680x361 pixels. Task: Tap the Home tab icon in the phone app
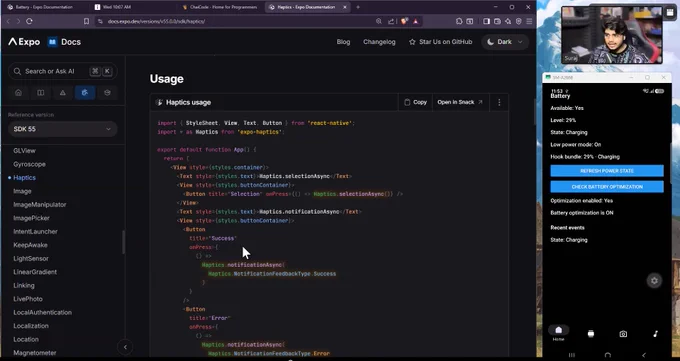click(x=559, y=330)
